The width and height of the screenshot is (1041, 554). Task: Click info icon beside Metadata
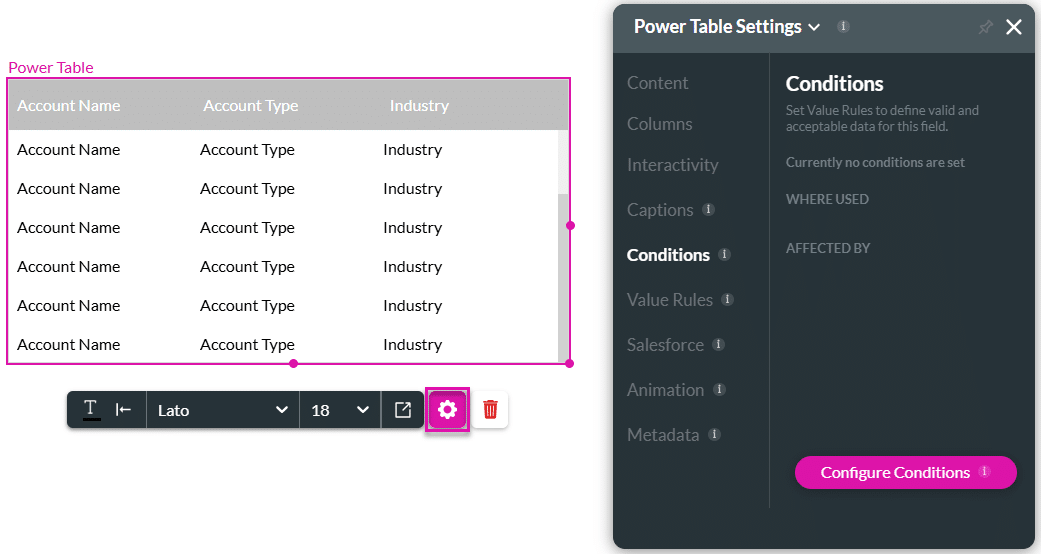tap(714, 434)
